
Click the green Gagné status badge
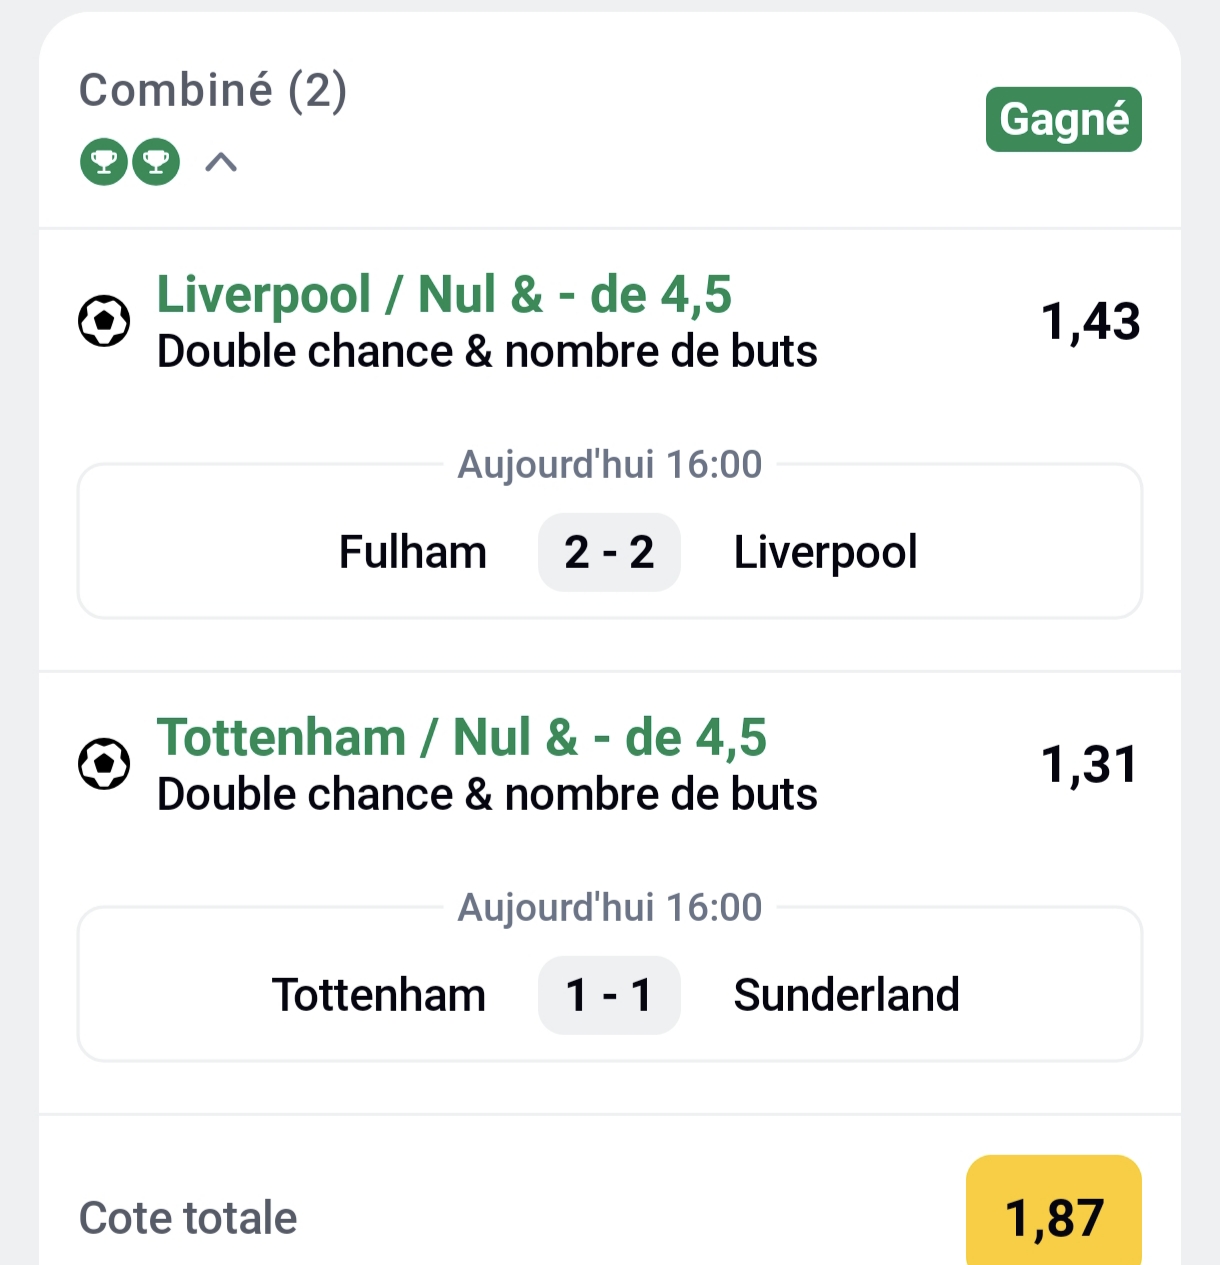[x=1063, y=119]
